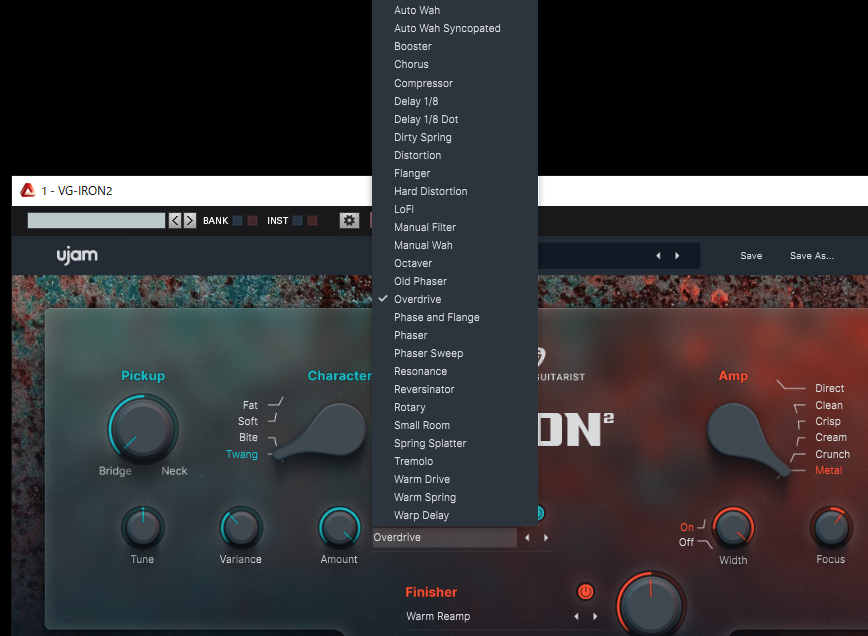Viewport: 868px width, 636px height.
Task: Click the Save button
Action: pyautogui.click(x=751, y=256)
